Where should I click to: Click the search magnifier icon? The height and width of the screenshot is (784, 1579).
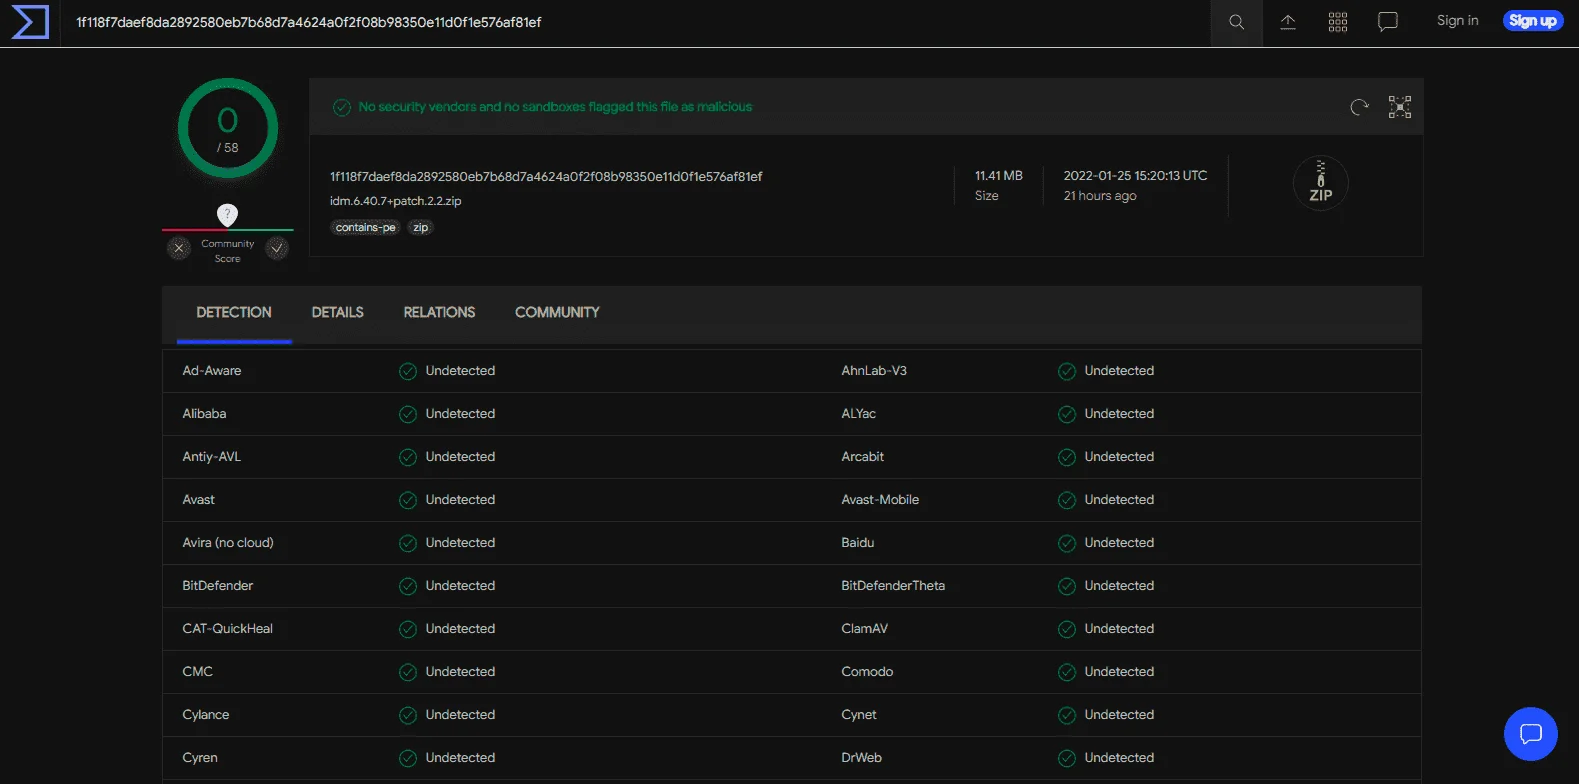(1237, 22)
